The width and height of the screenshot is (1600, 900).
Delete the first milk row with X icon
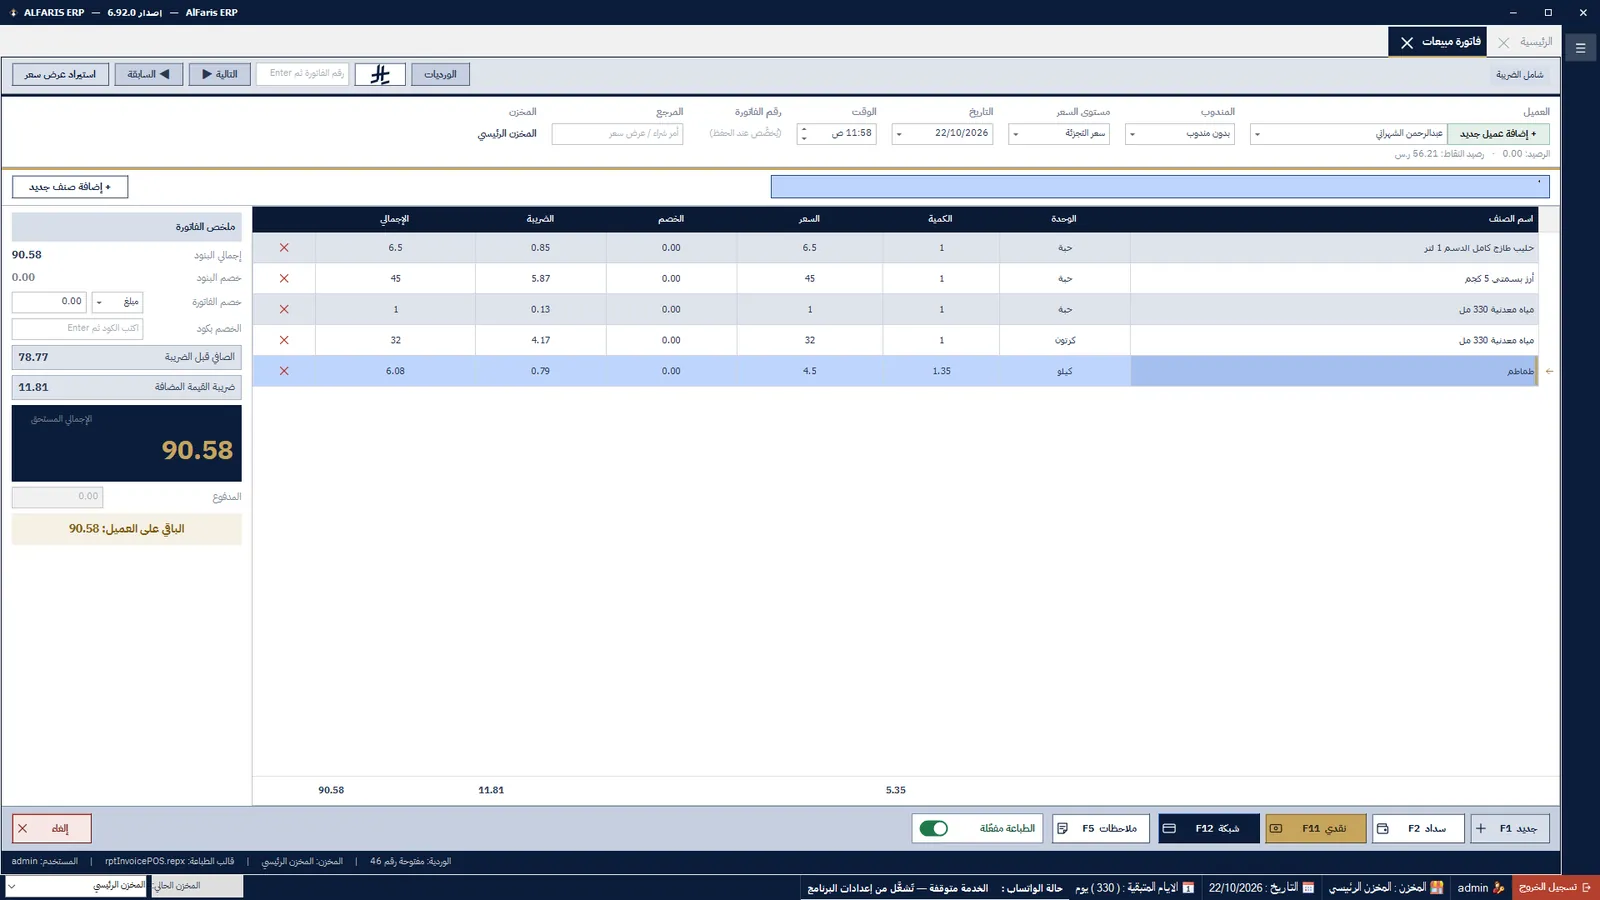click(x=284, y=248)
